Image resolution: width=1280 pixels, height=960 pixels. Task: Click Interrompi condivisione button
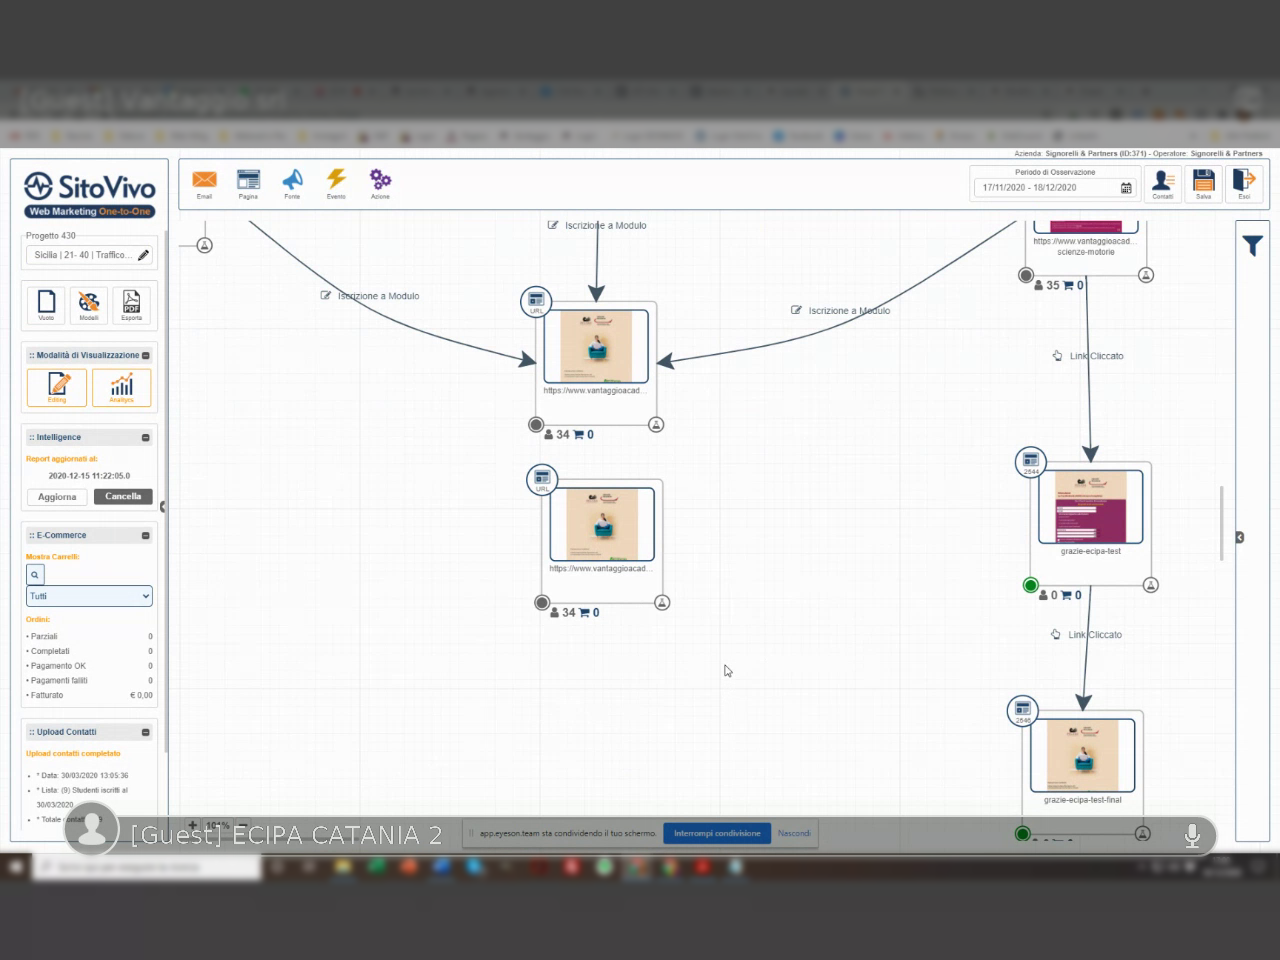coord(717,833)
